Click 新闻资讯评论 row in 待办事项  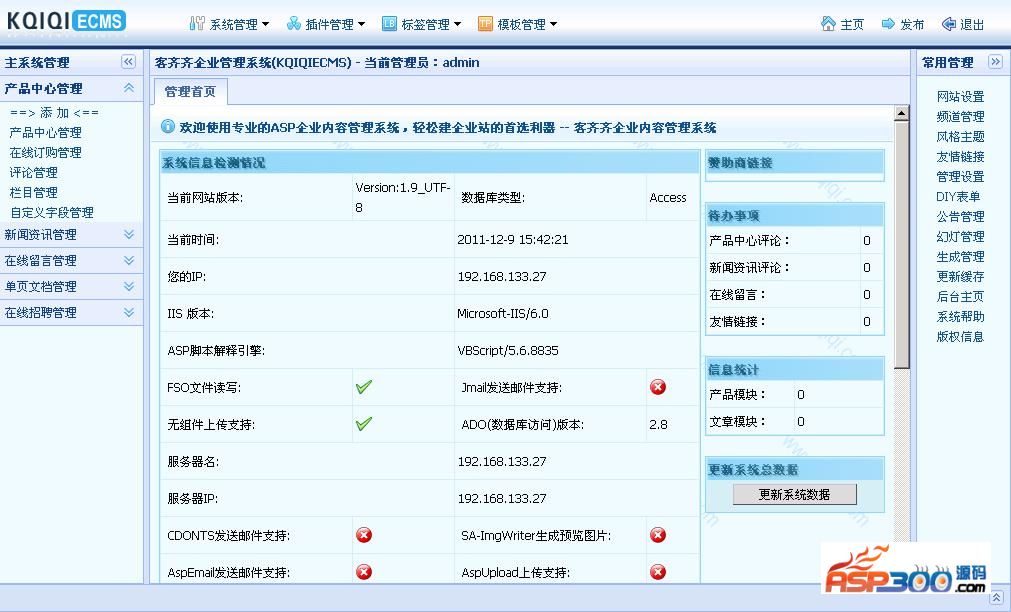794,267
